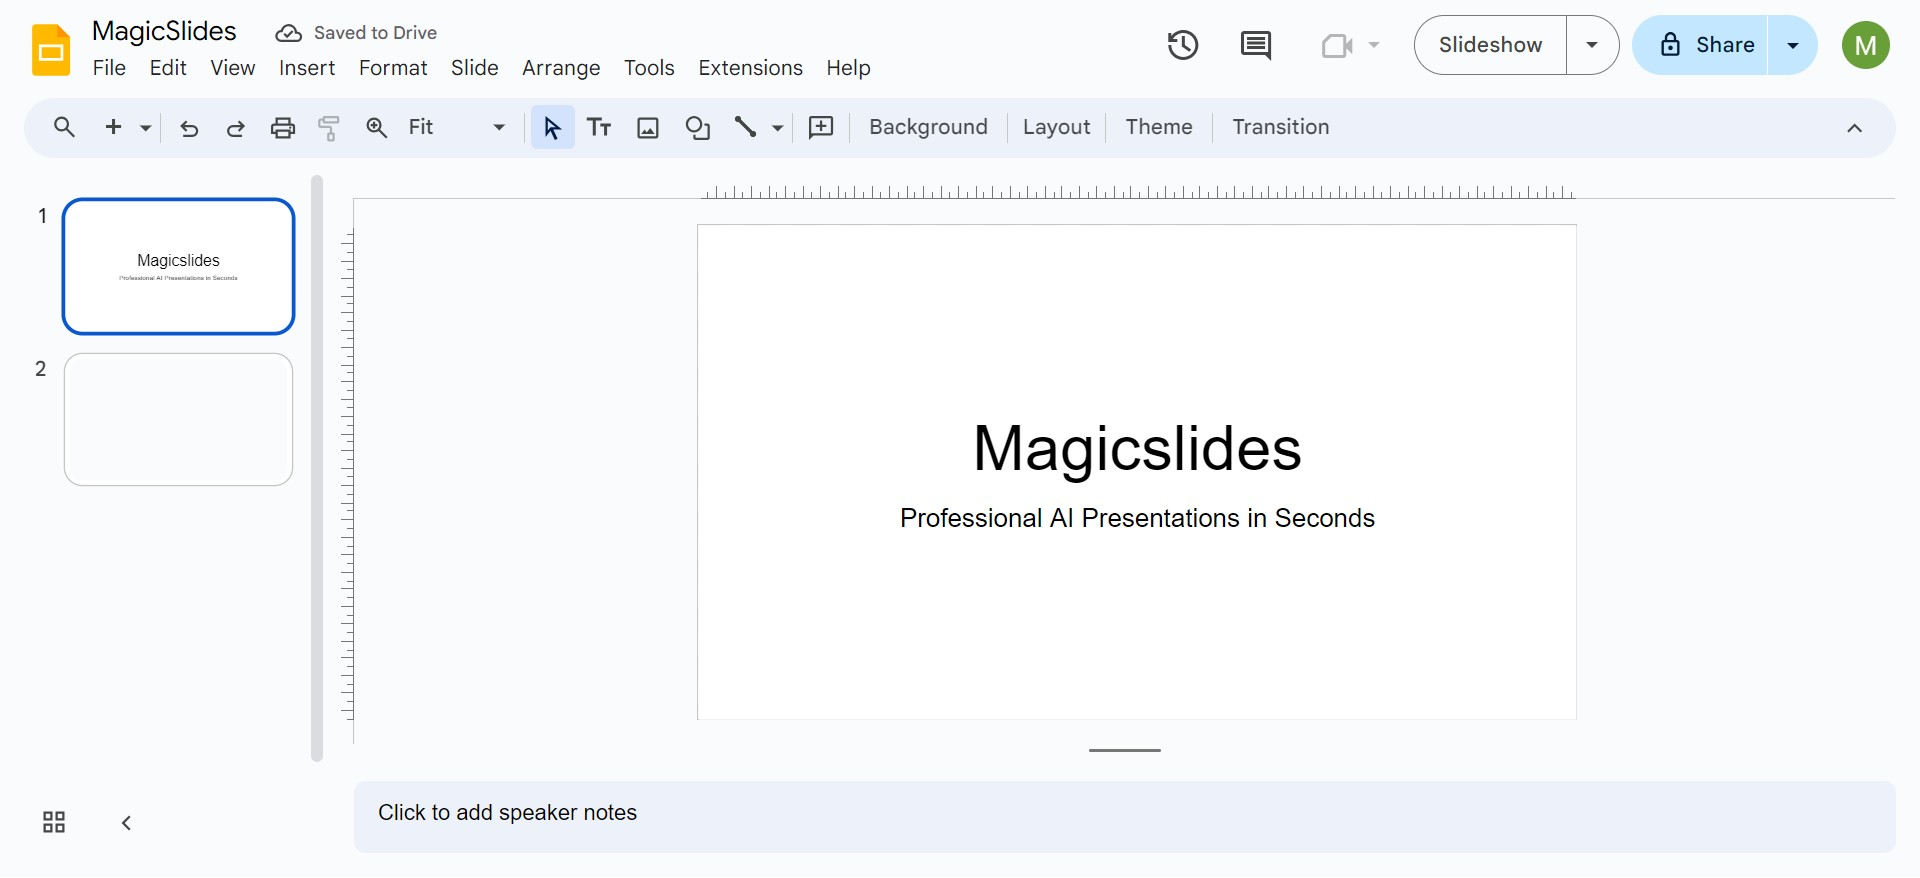The image size is (1920, 878).
Task: Click the add comment toolbar icon
Action: (x=821, y=128)
